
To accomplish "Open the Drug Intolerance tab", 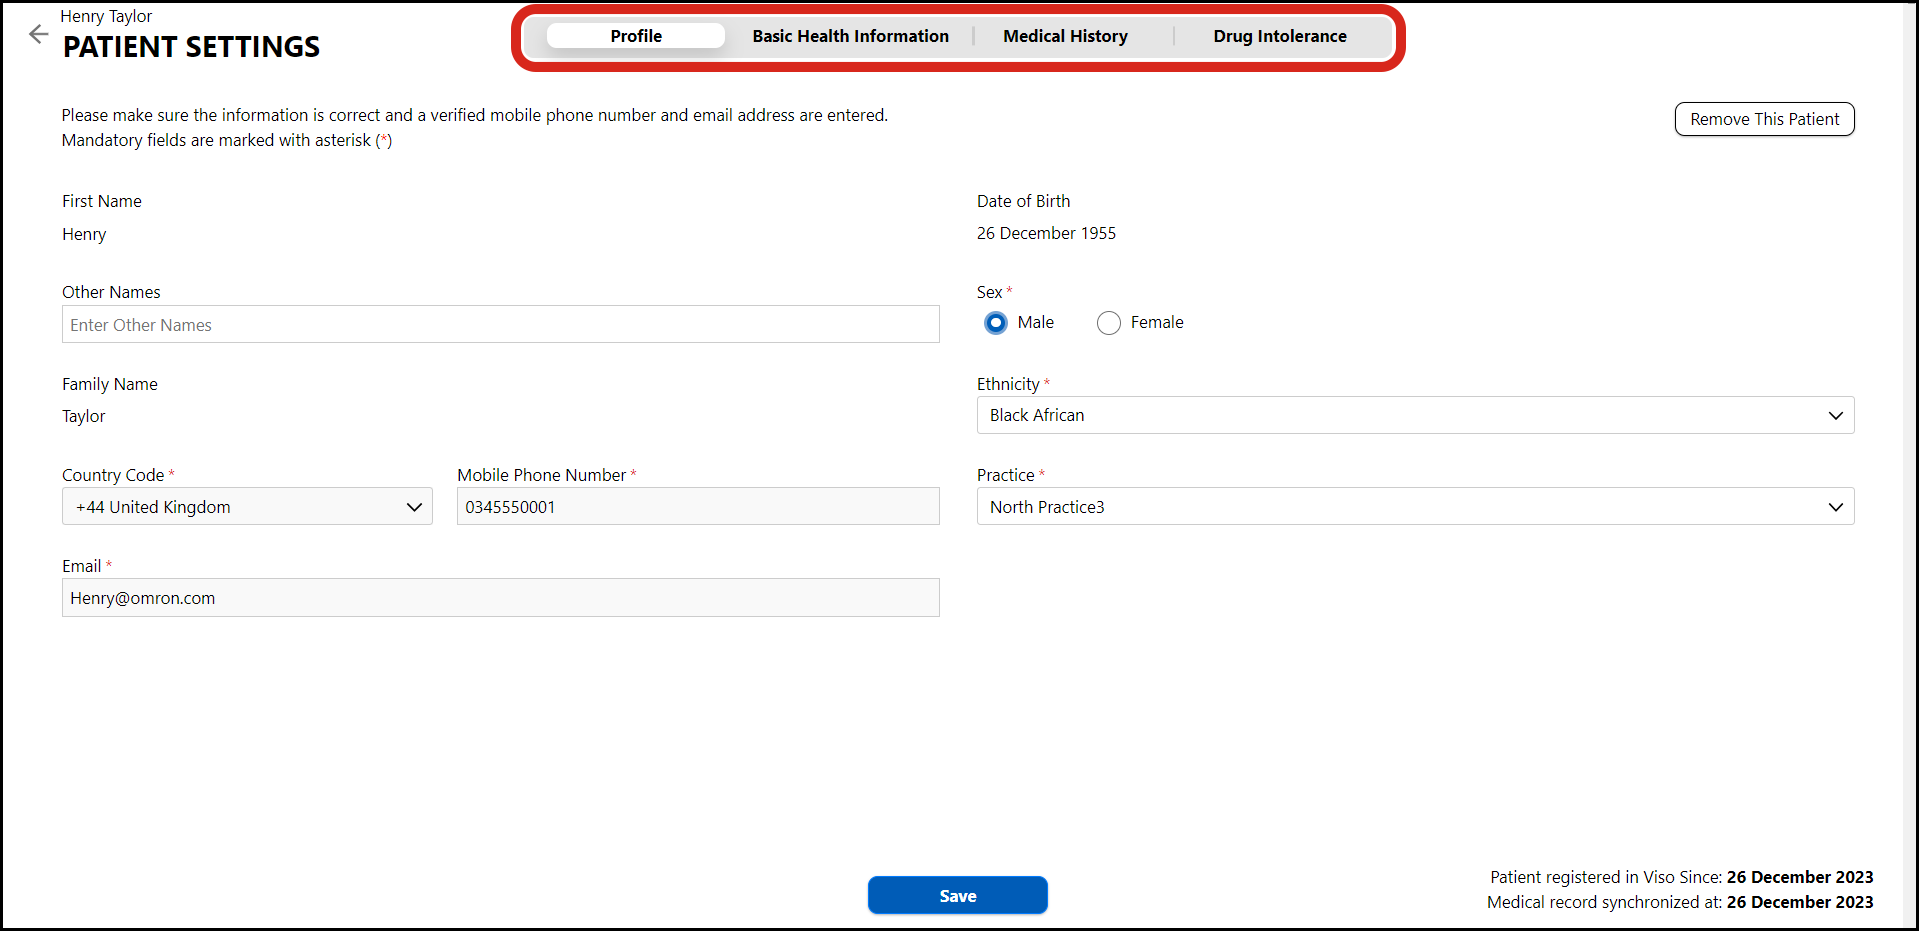I will pyautogui.click(x=1279, y=36).
